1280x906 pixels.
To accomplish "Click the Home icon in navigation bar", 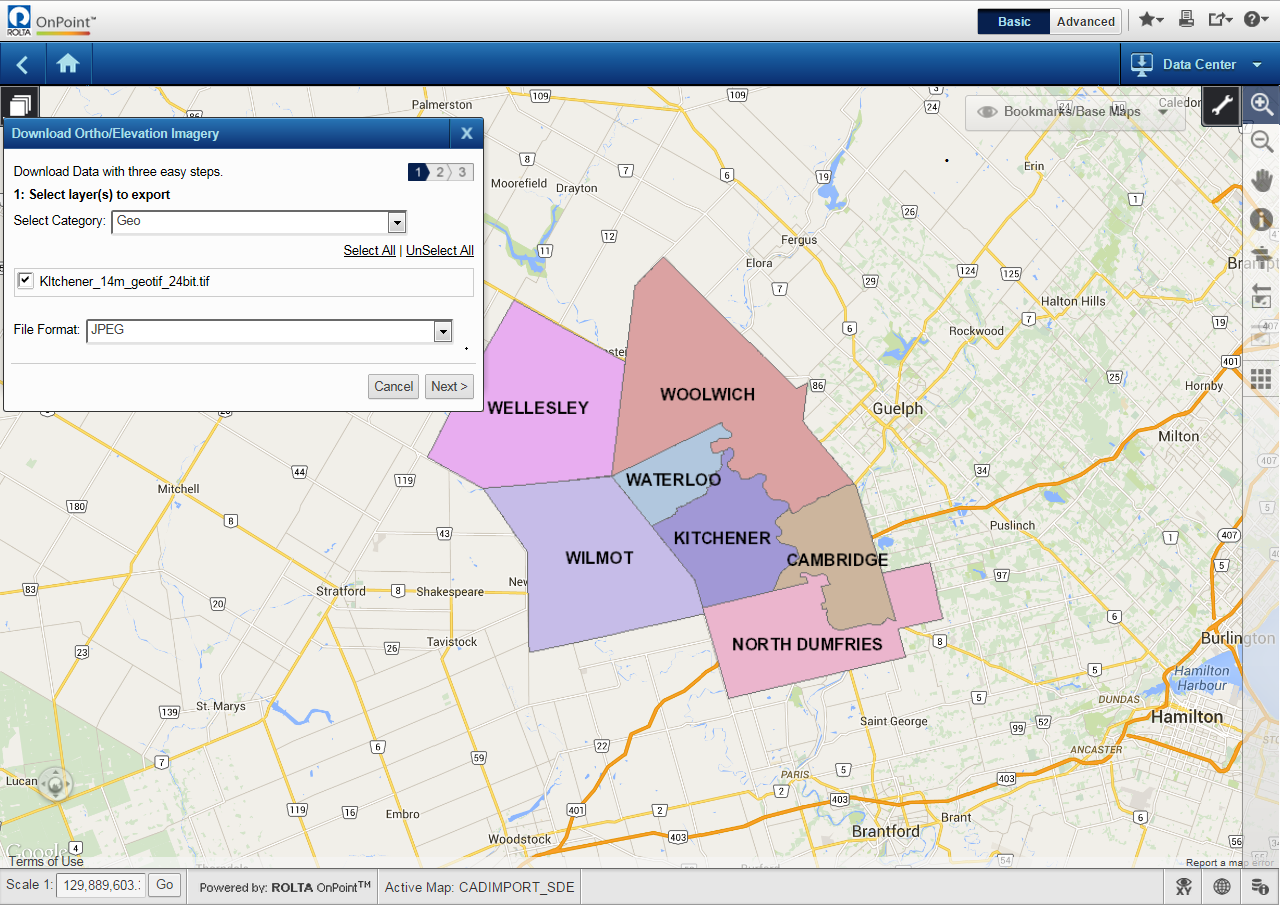I will point(68,64).
